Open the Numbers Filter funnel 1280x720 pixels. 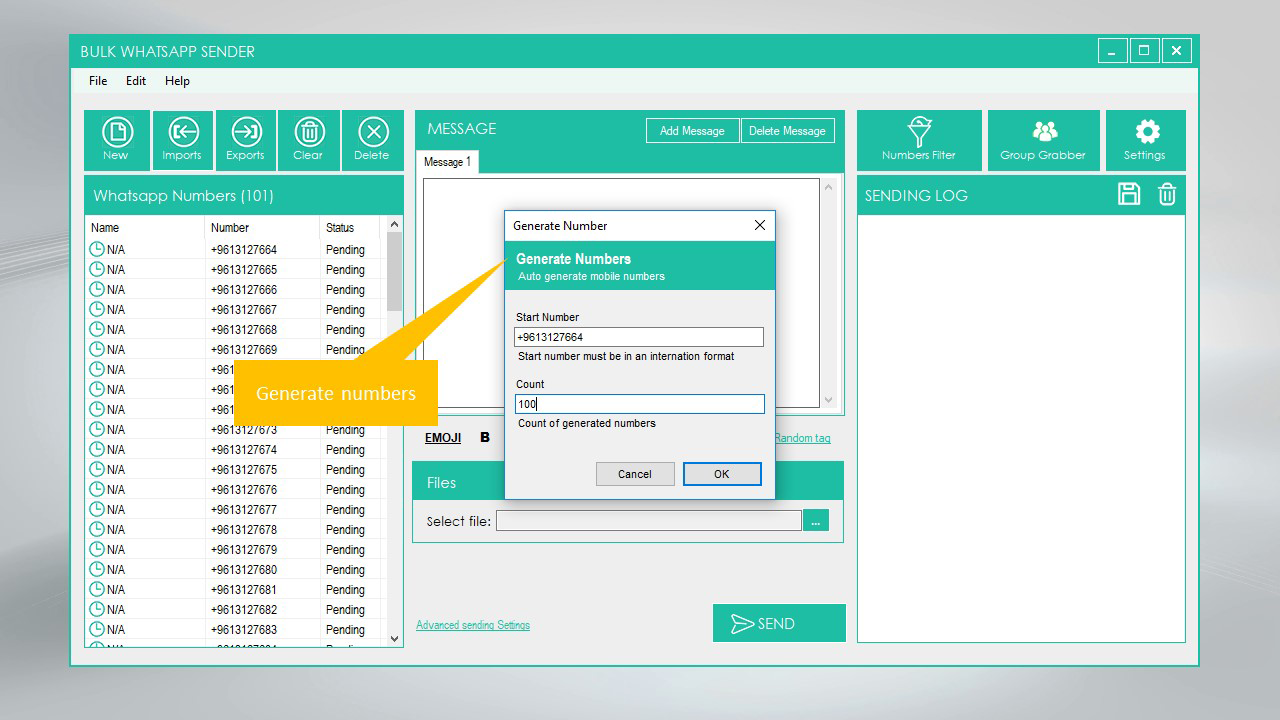pyautogui.click(x=919, y=140)
